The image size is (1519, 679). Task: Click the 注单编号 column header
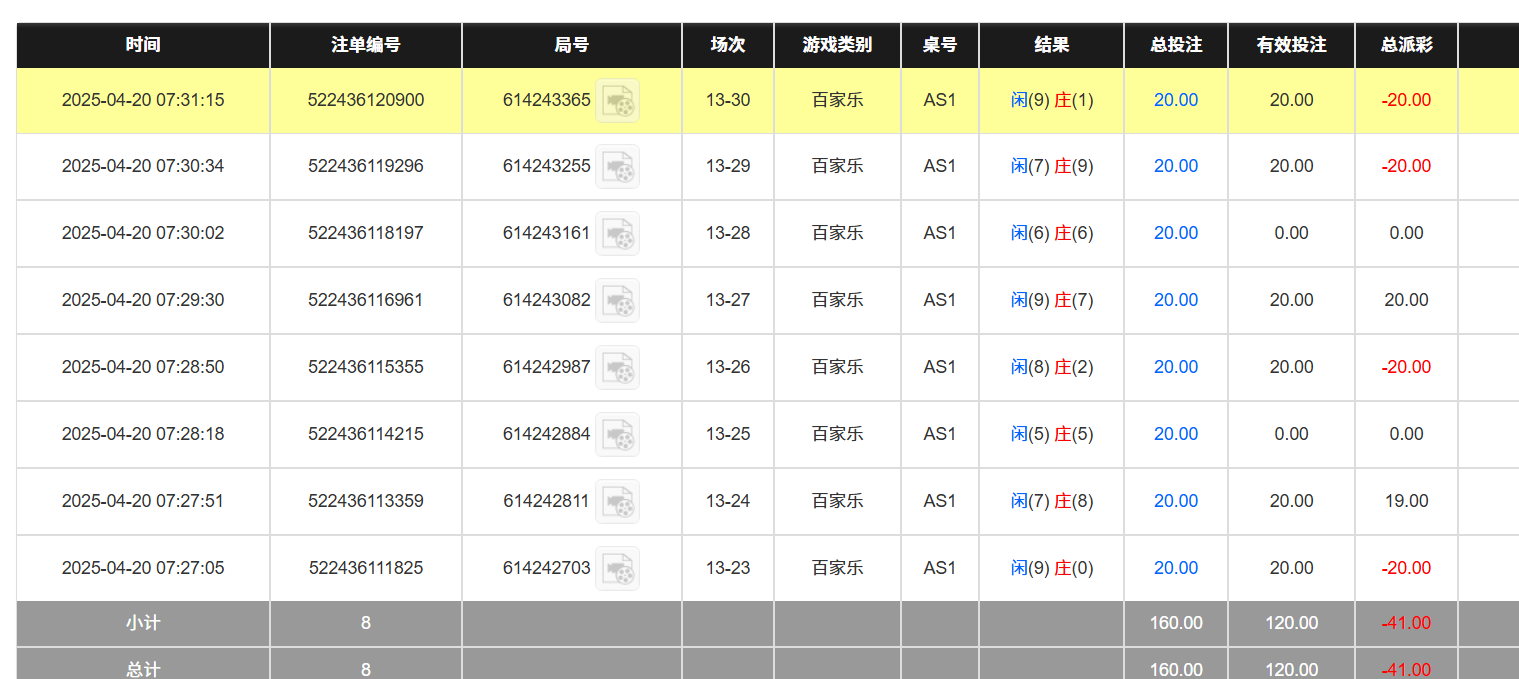click(366, 45)
